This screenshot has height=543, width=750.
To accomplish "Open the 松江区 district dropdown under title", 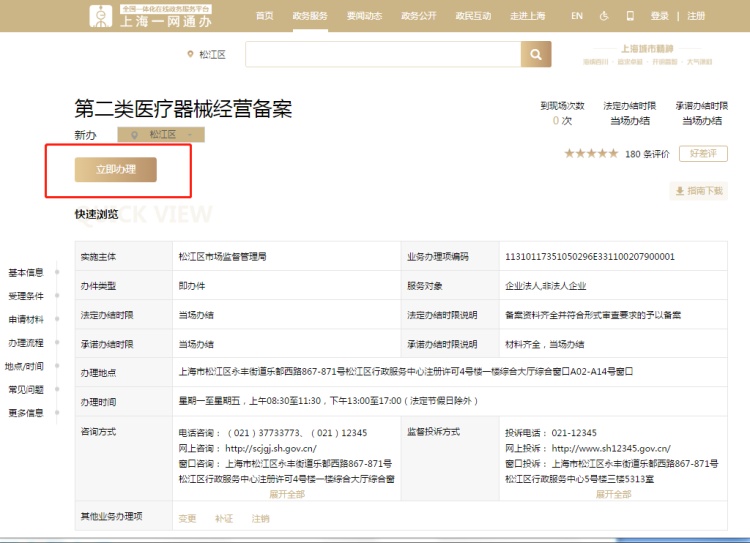I will 161,134.
